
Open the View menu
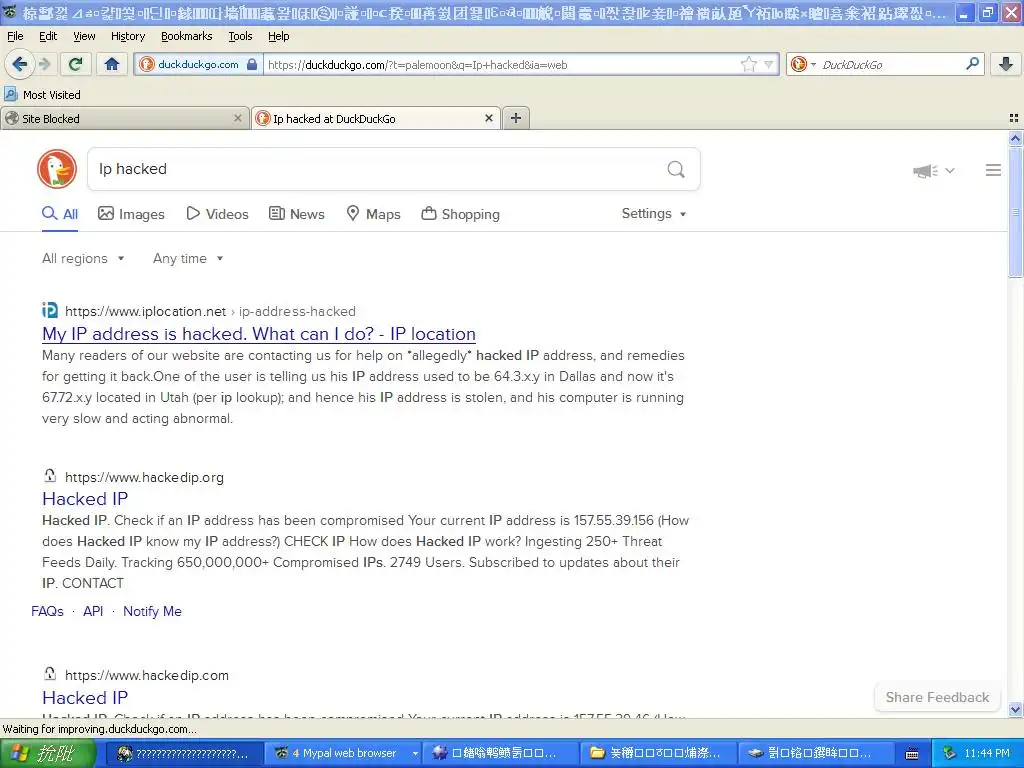coord(84,36)
